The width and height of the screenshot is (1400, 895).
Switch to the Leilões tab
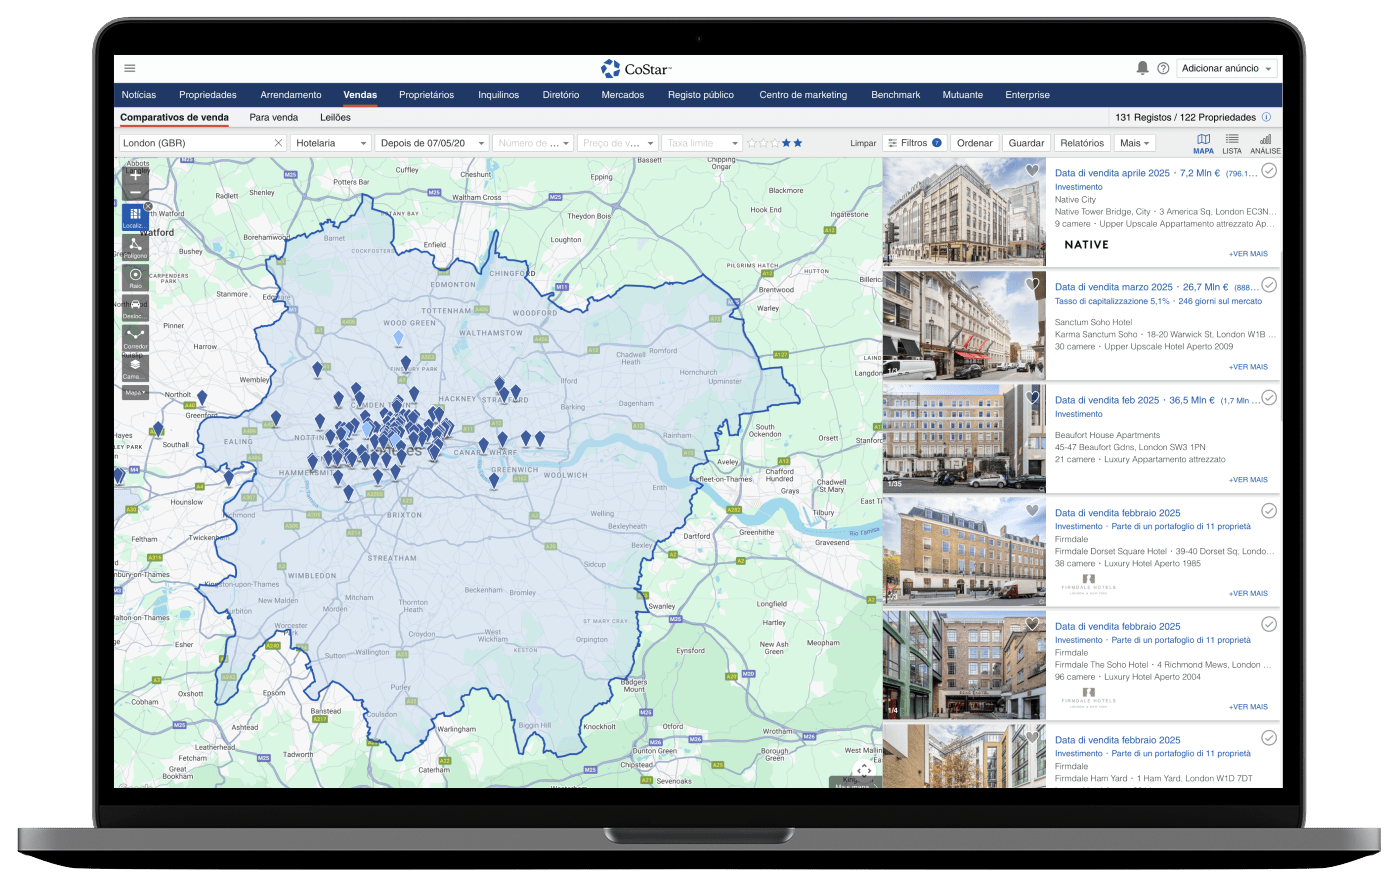point(335,118)
